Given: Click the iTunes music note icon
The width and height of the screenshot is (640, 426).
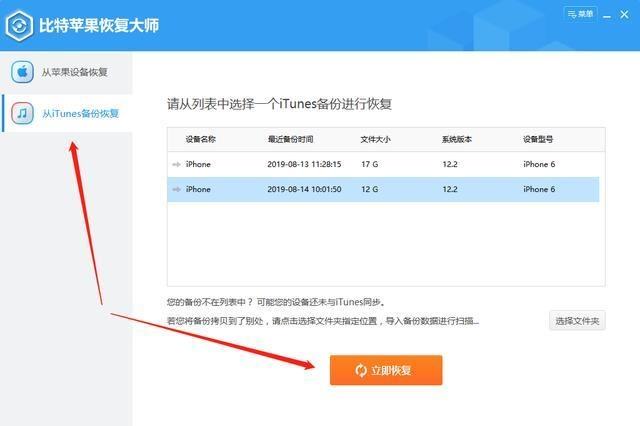Looking at the screenshot, I should [x=22, y=113].
